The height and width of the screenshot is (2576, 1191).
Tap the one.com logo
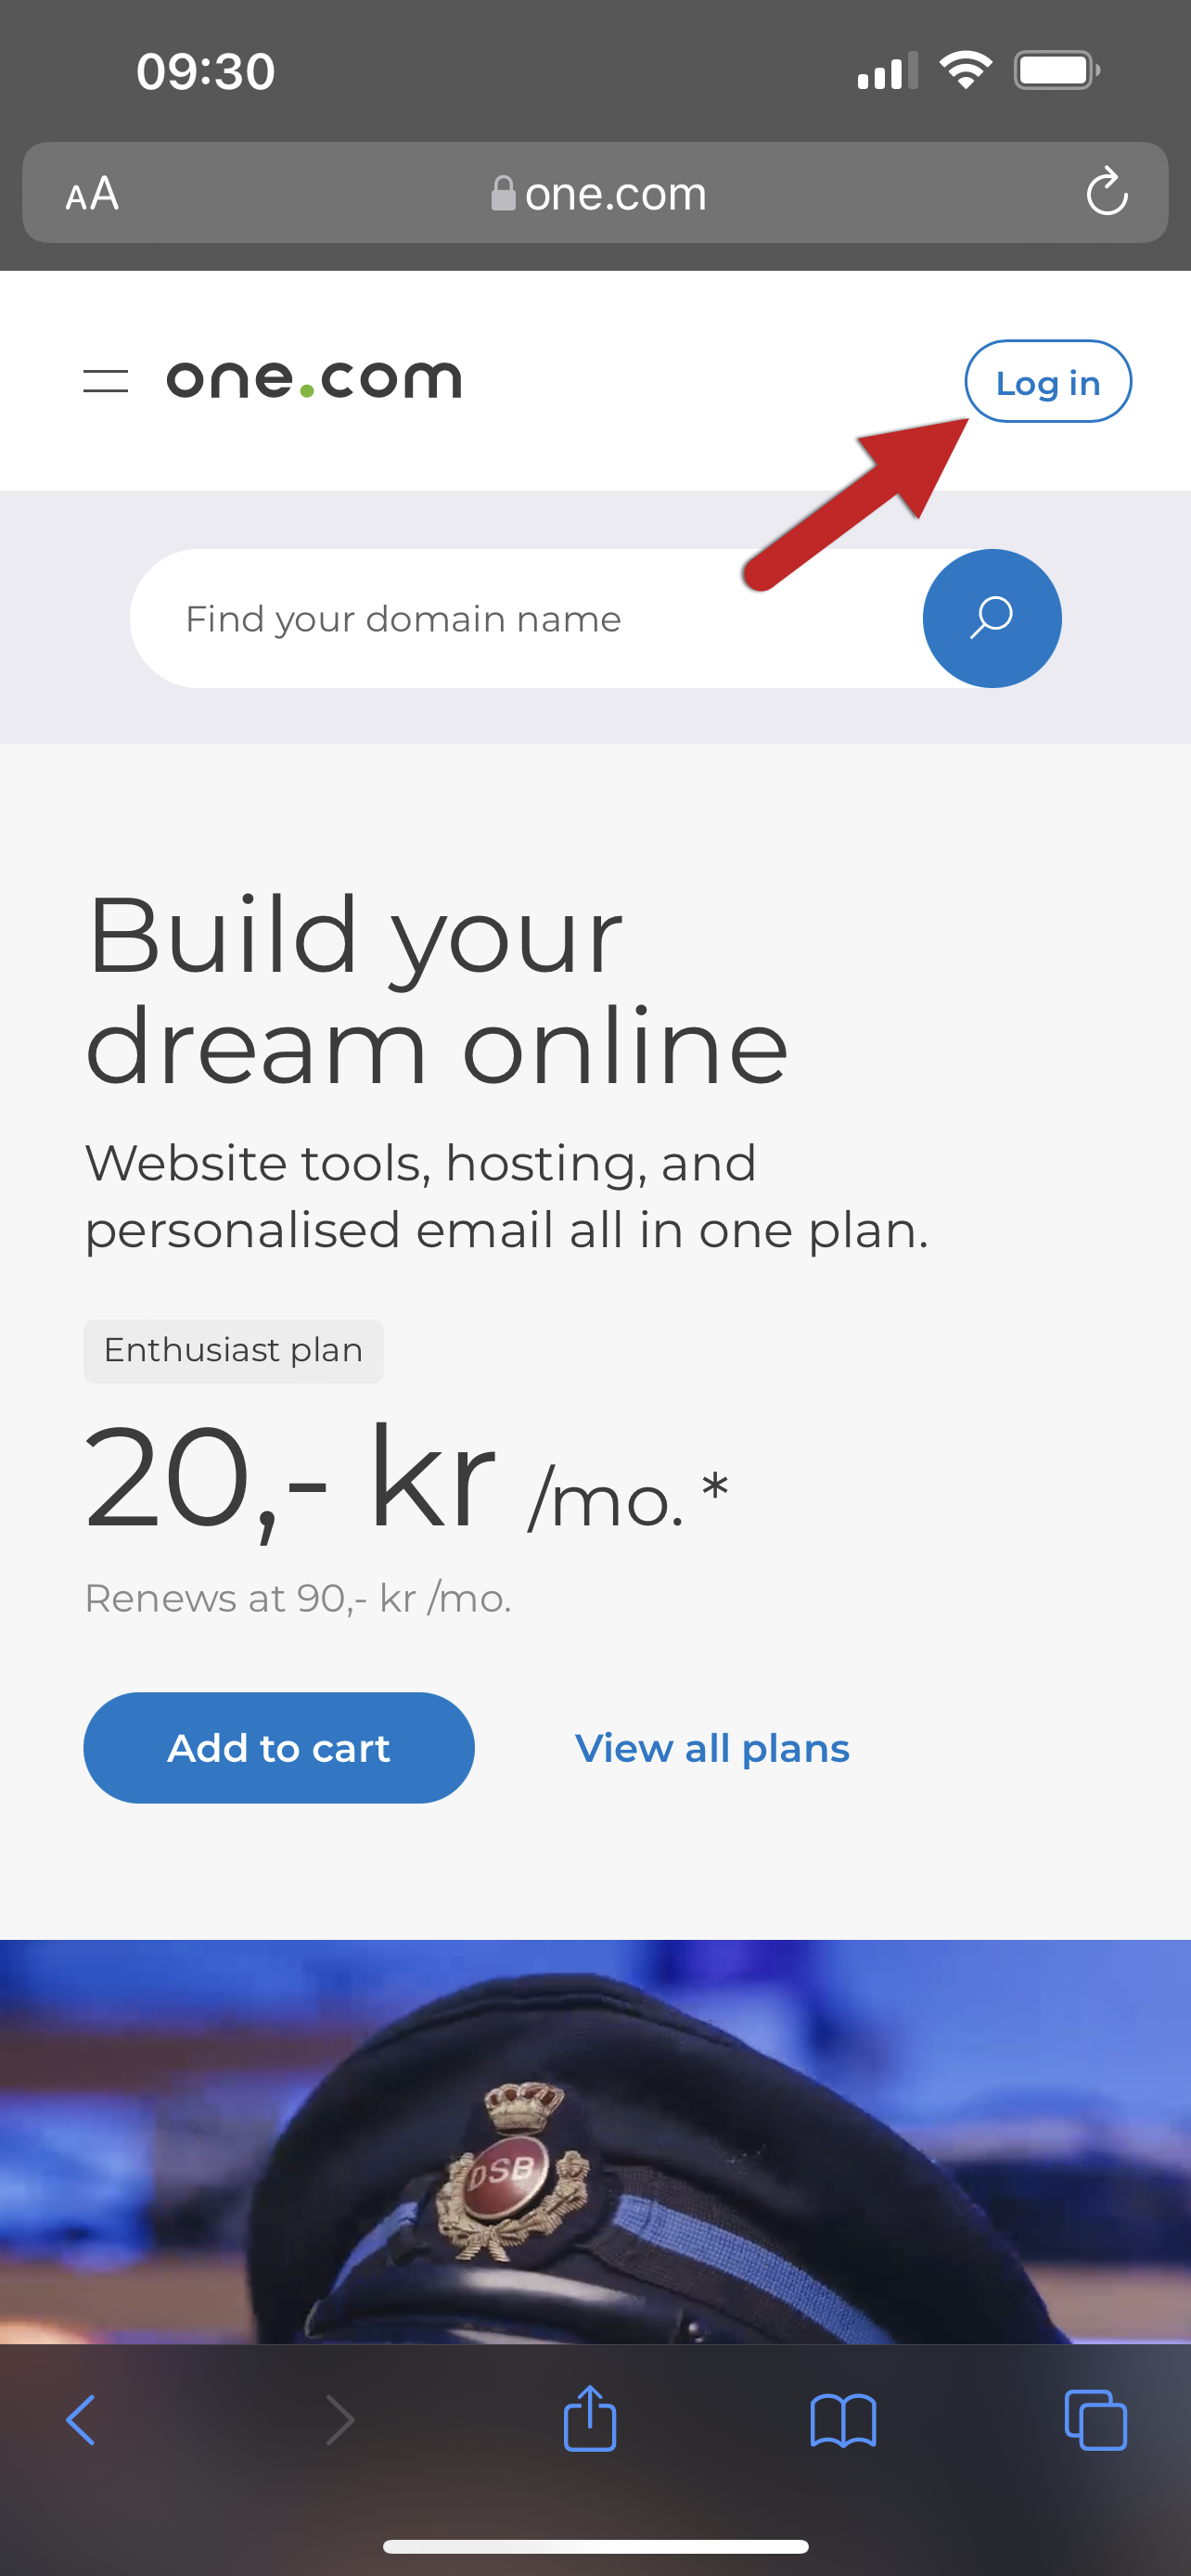(314, 380)
